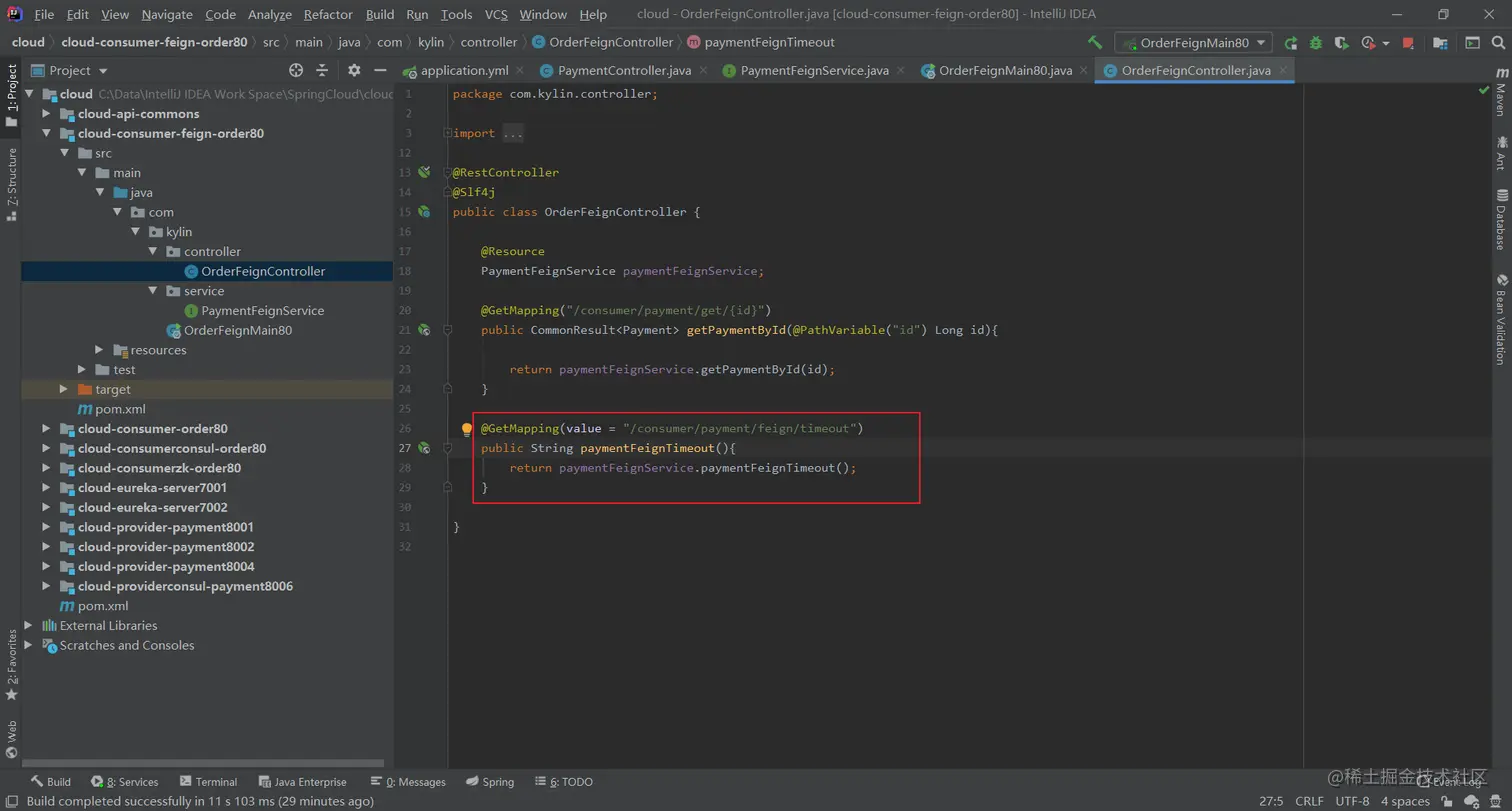Screen dimensions: 1512x811
Task: Switch to the PaymentController.java tab
Action: tap(624, 71)
